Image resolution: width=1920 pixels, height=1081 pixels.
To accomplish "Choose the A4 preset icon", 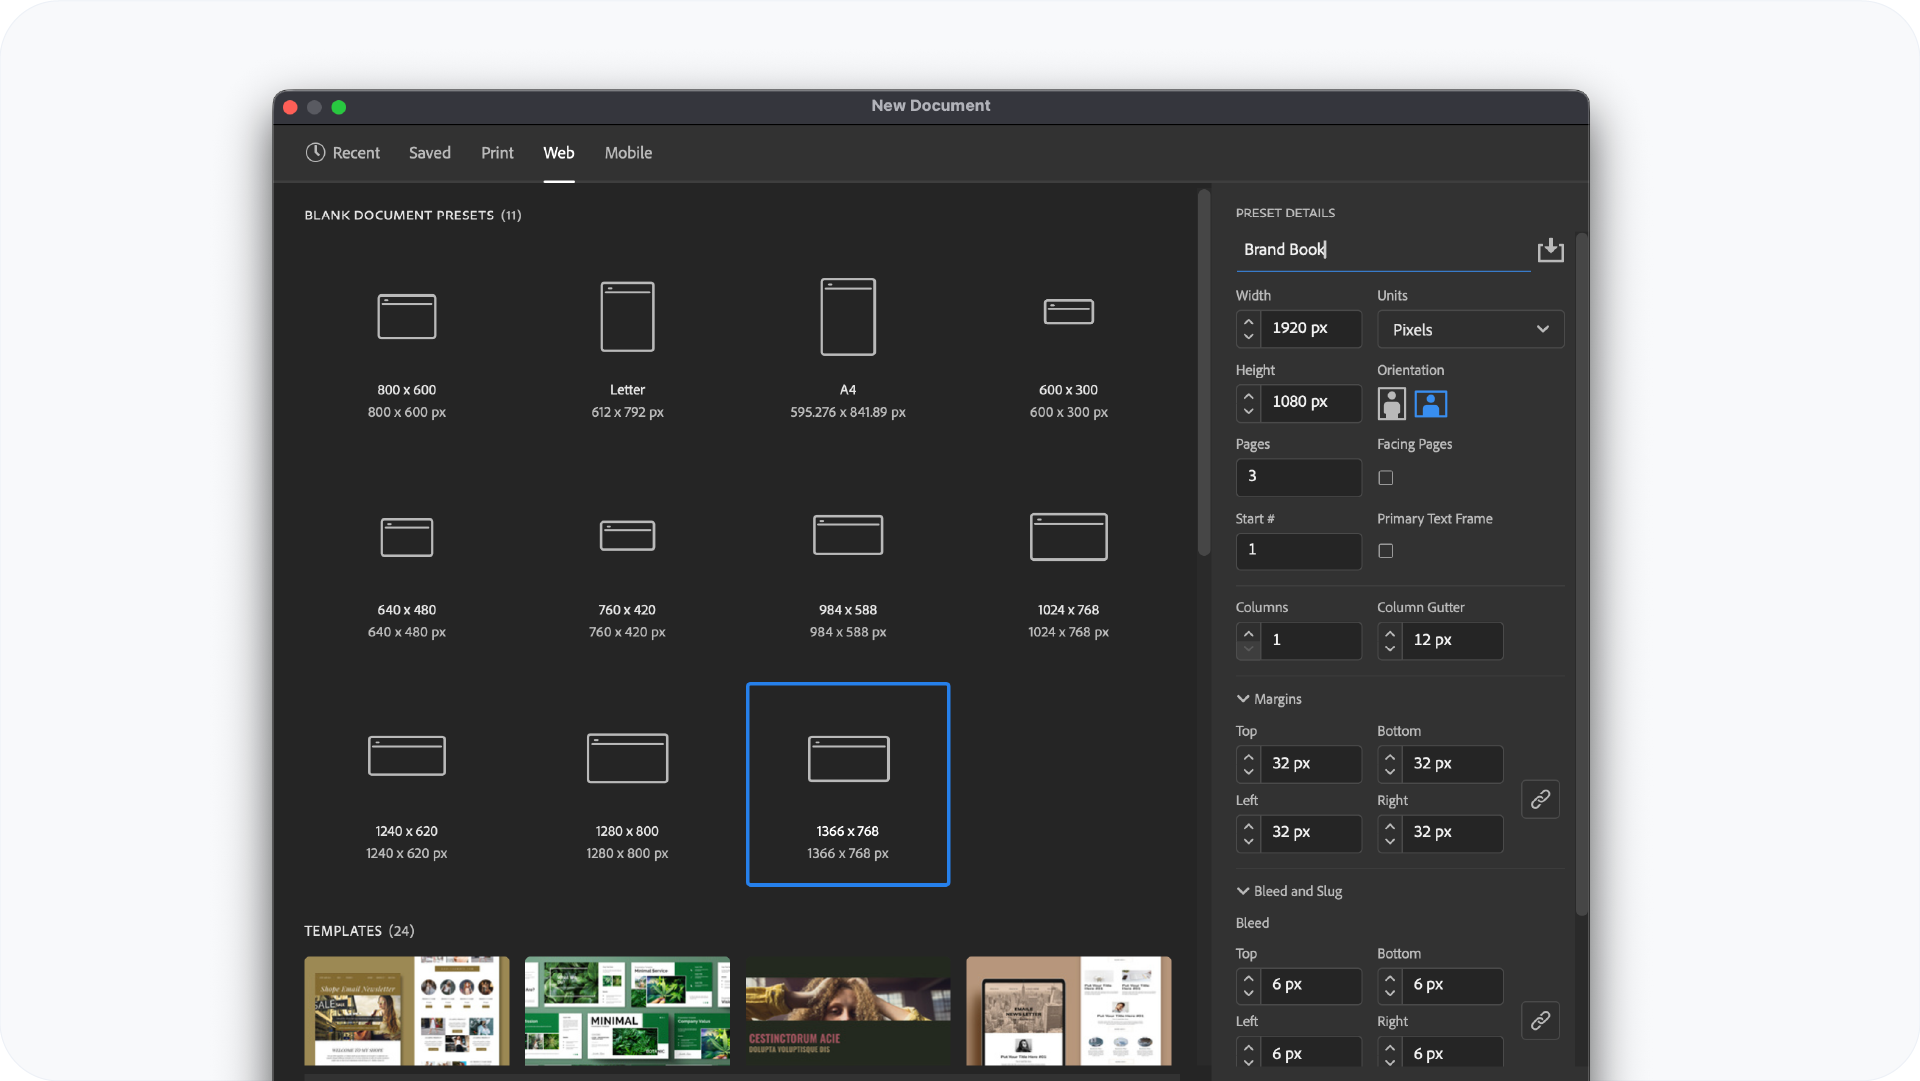I will [x=848, y=316].
